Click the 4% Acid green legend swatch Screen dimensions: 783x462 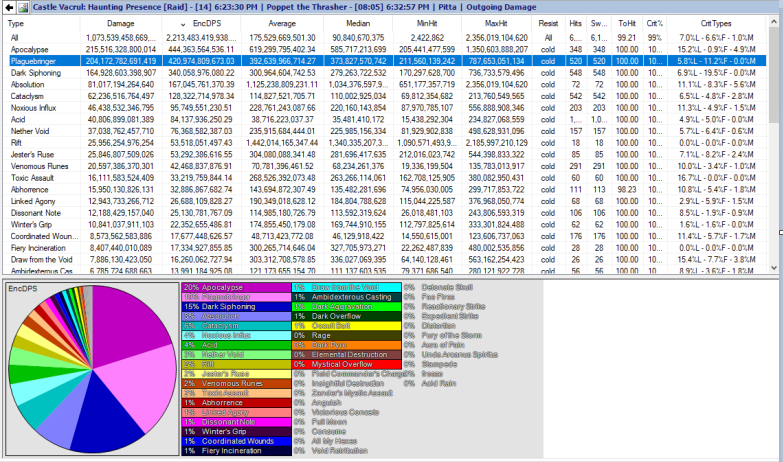[237, 345]
